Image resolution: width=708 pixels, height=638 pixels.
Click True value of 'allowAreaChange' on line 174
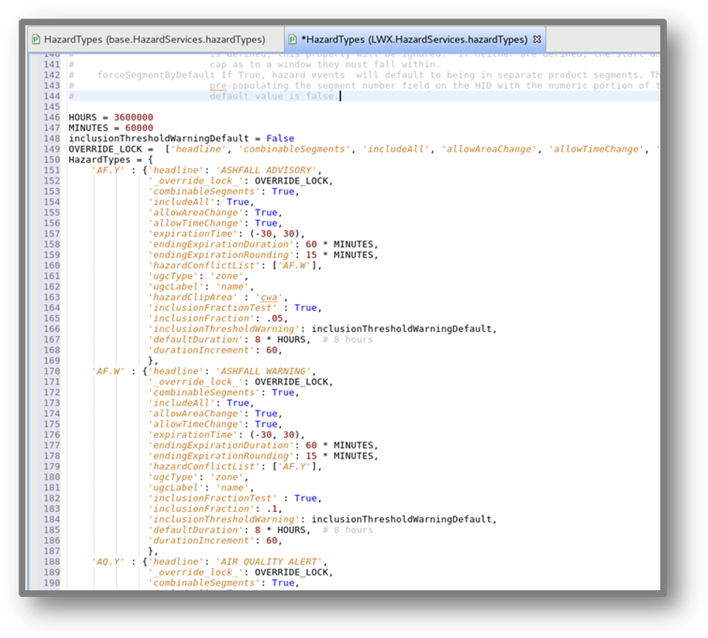pyautogui.click(x=266, y=414)
